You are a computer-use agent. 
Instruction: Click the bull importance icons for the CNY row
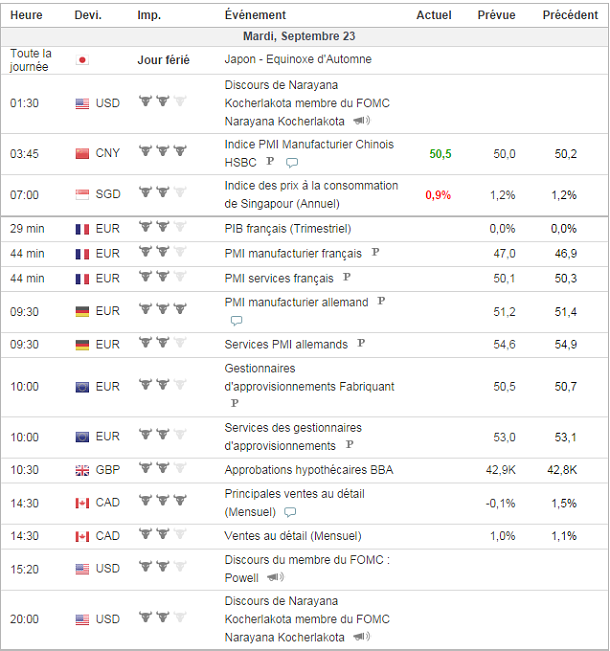pos(162,152)
